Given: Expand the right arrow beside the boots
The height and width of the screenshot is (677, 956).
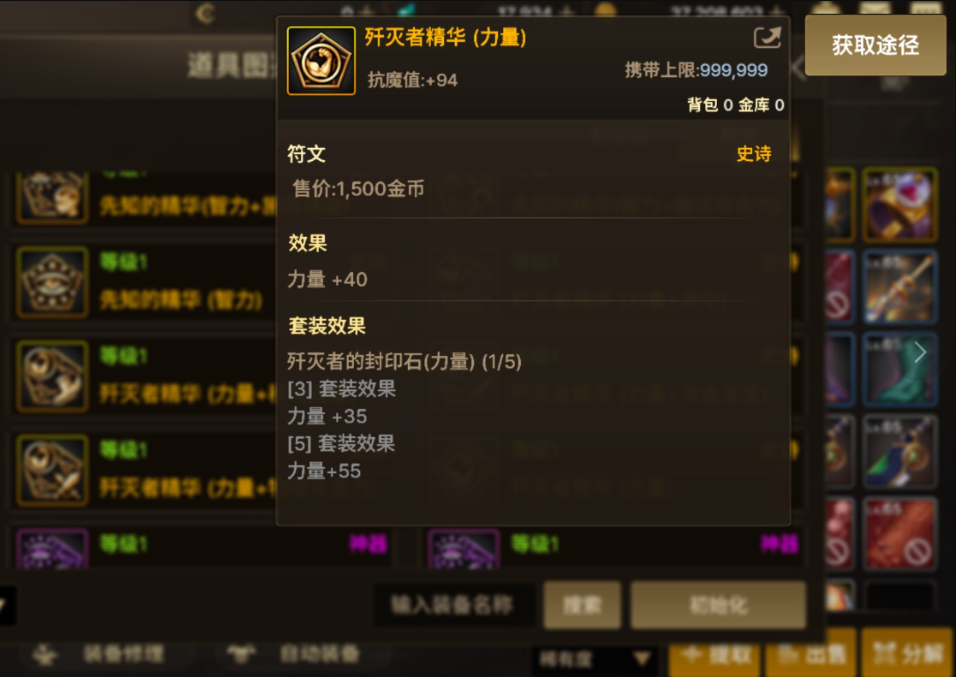Looking at the screenshot, I should click(x=920, y=352).
